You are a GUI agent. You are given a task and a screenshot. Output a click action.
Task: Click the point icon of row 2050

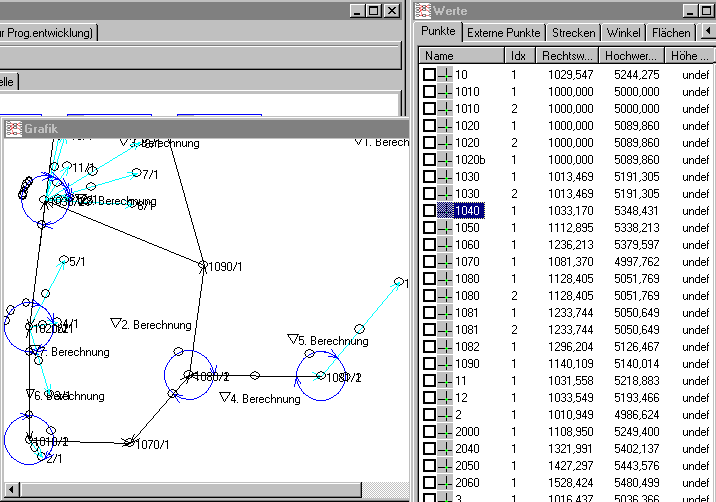[x=445, y=465]
